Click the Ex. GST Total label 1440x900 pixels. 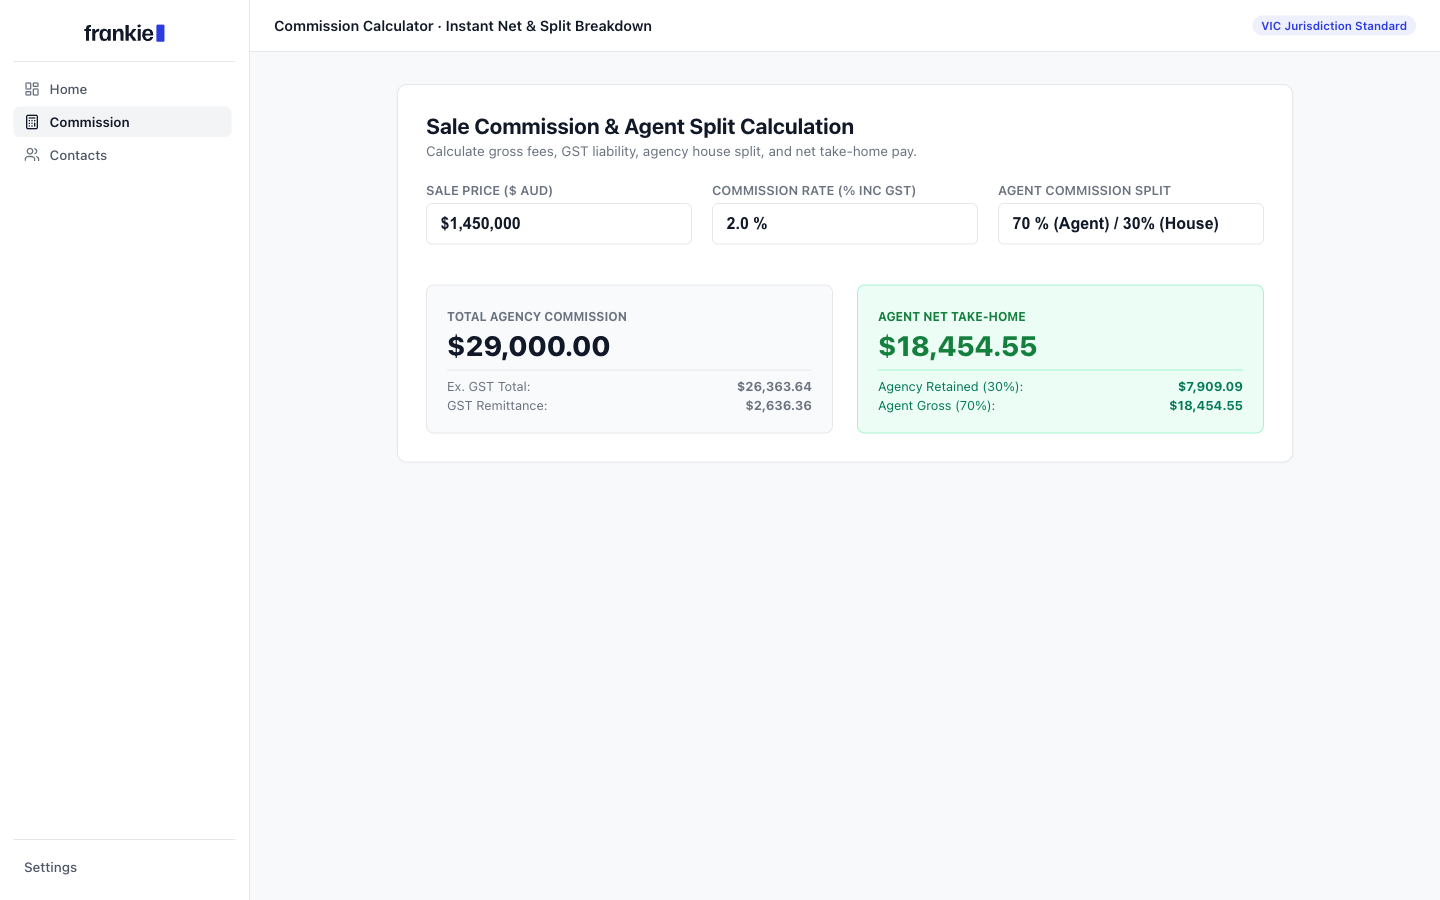[489, 387]
